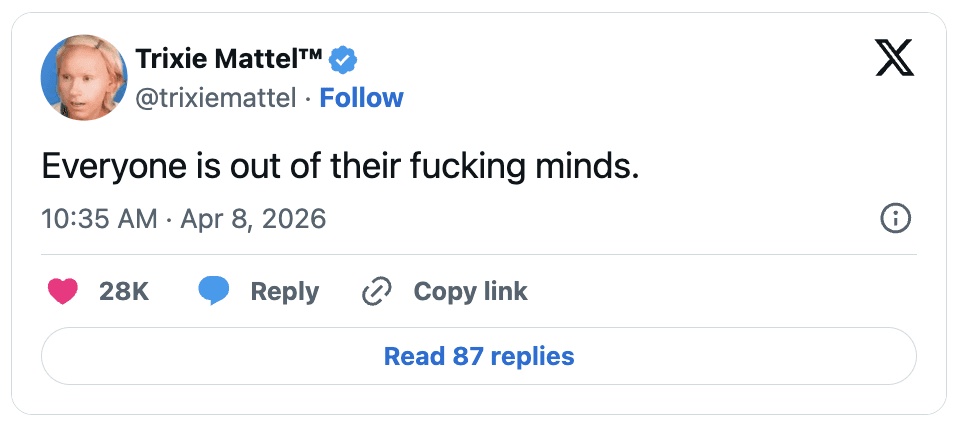Click the 28K likes count
Viewport: 960px width, 422px height.
(124, 291)
